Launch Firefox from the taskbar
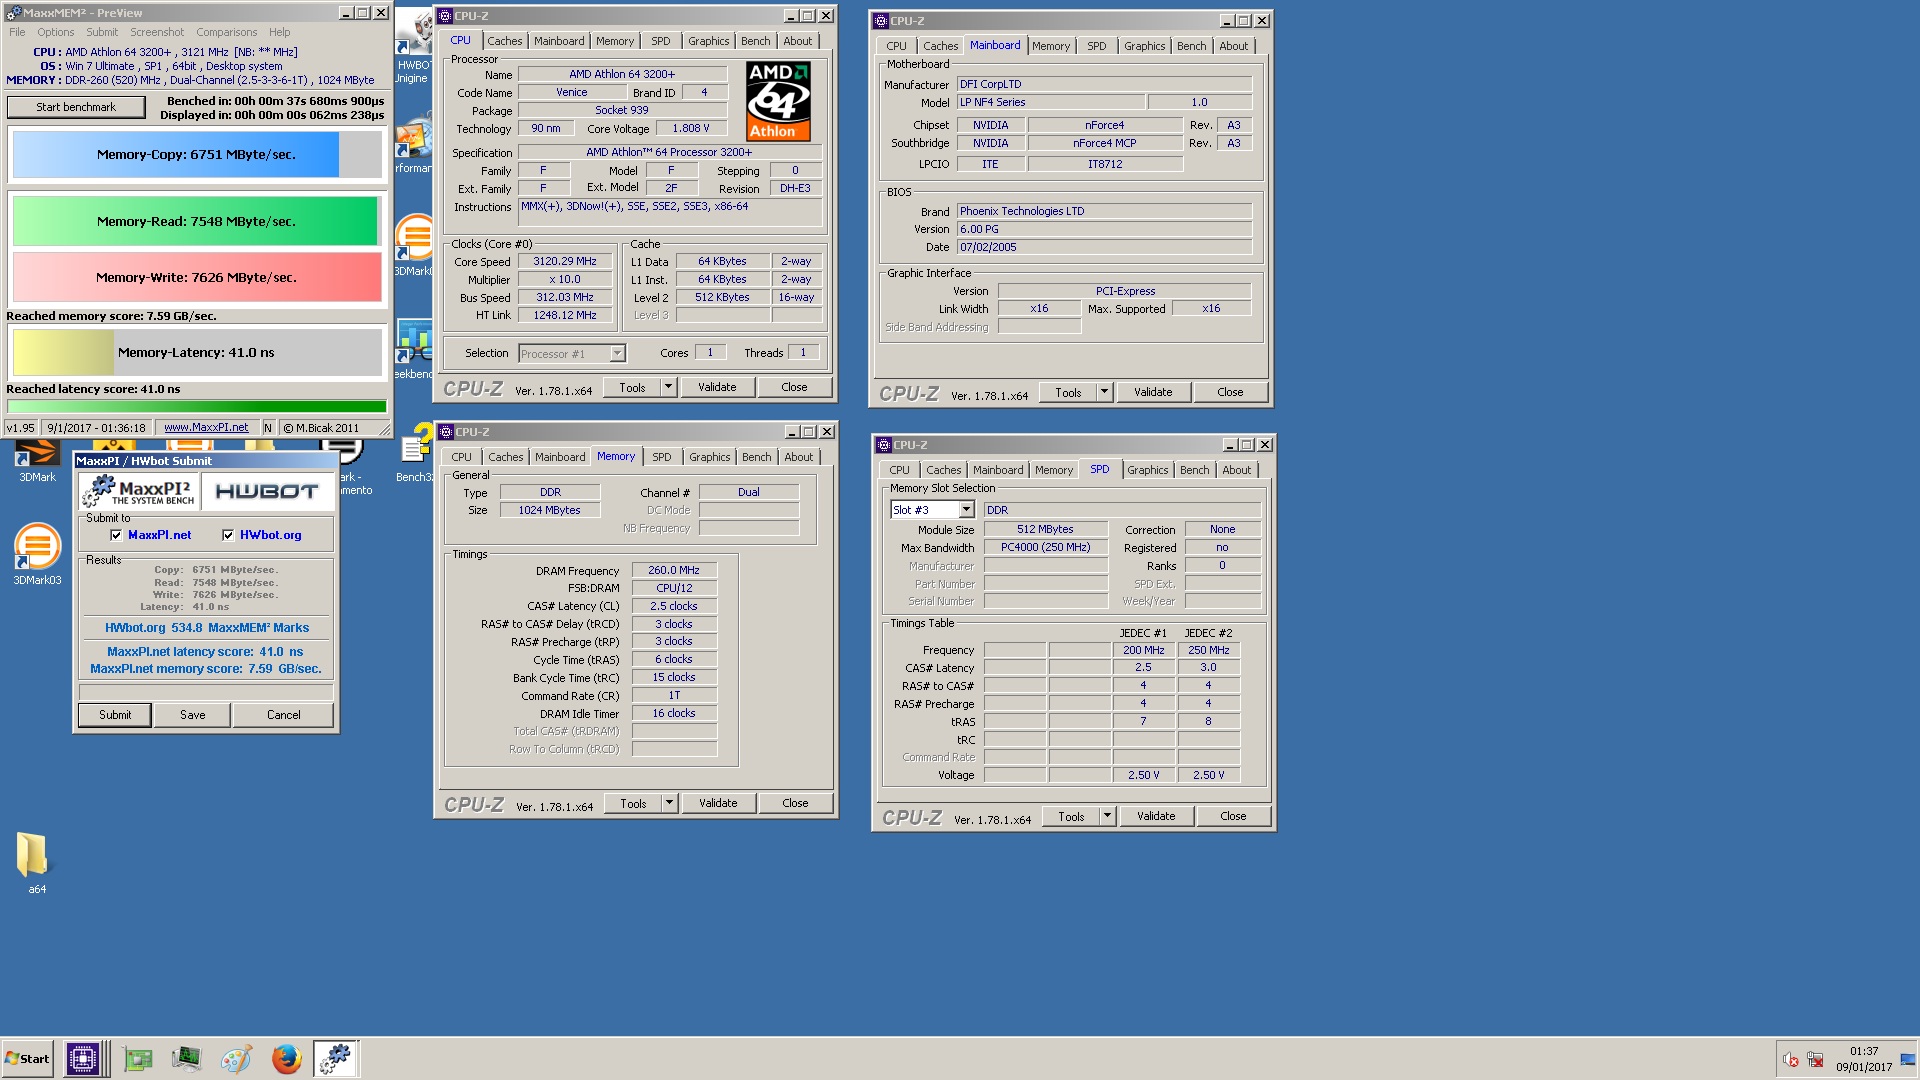Viewport: 1920px width, 1080px height. pos(286,1058)
